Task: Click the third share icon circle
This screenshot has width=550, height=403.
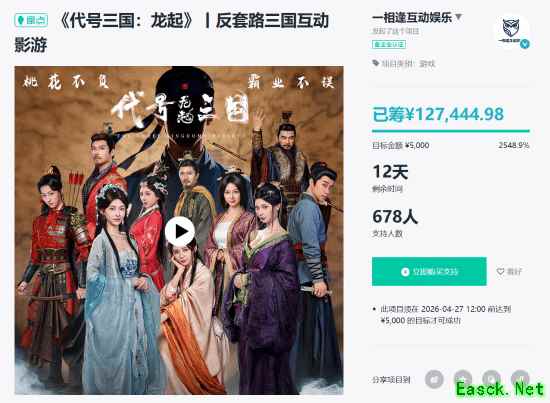Action: point(492,379)
